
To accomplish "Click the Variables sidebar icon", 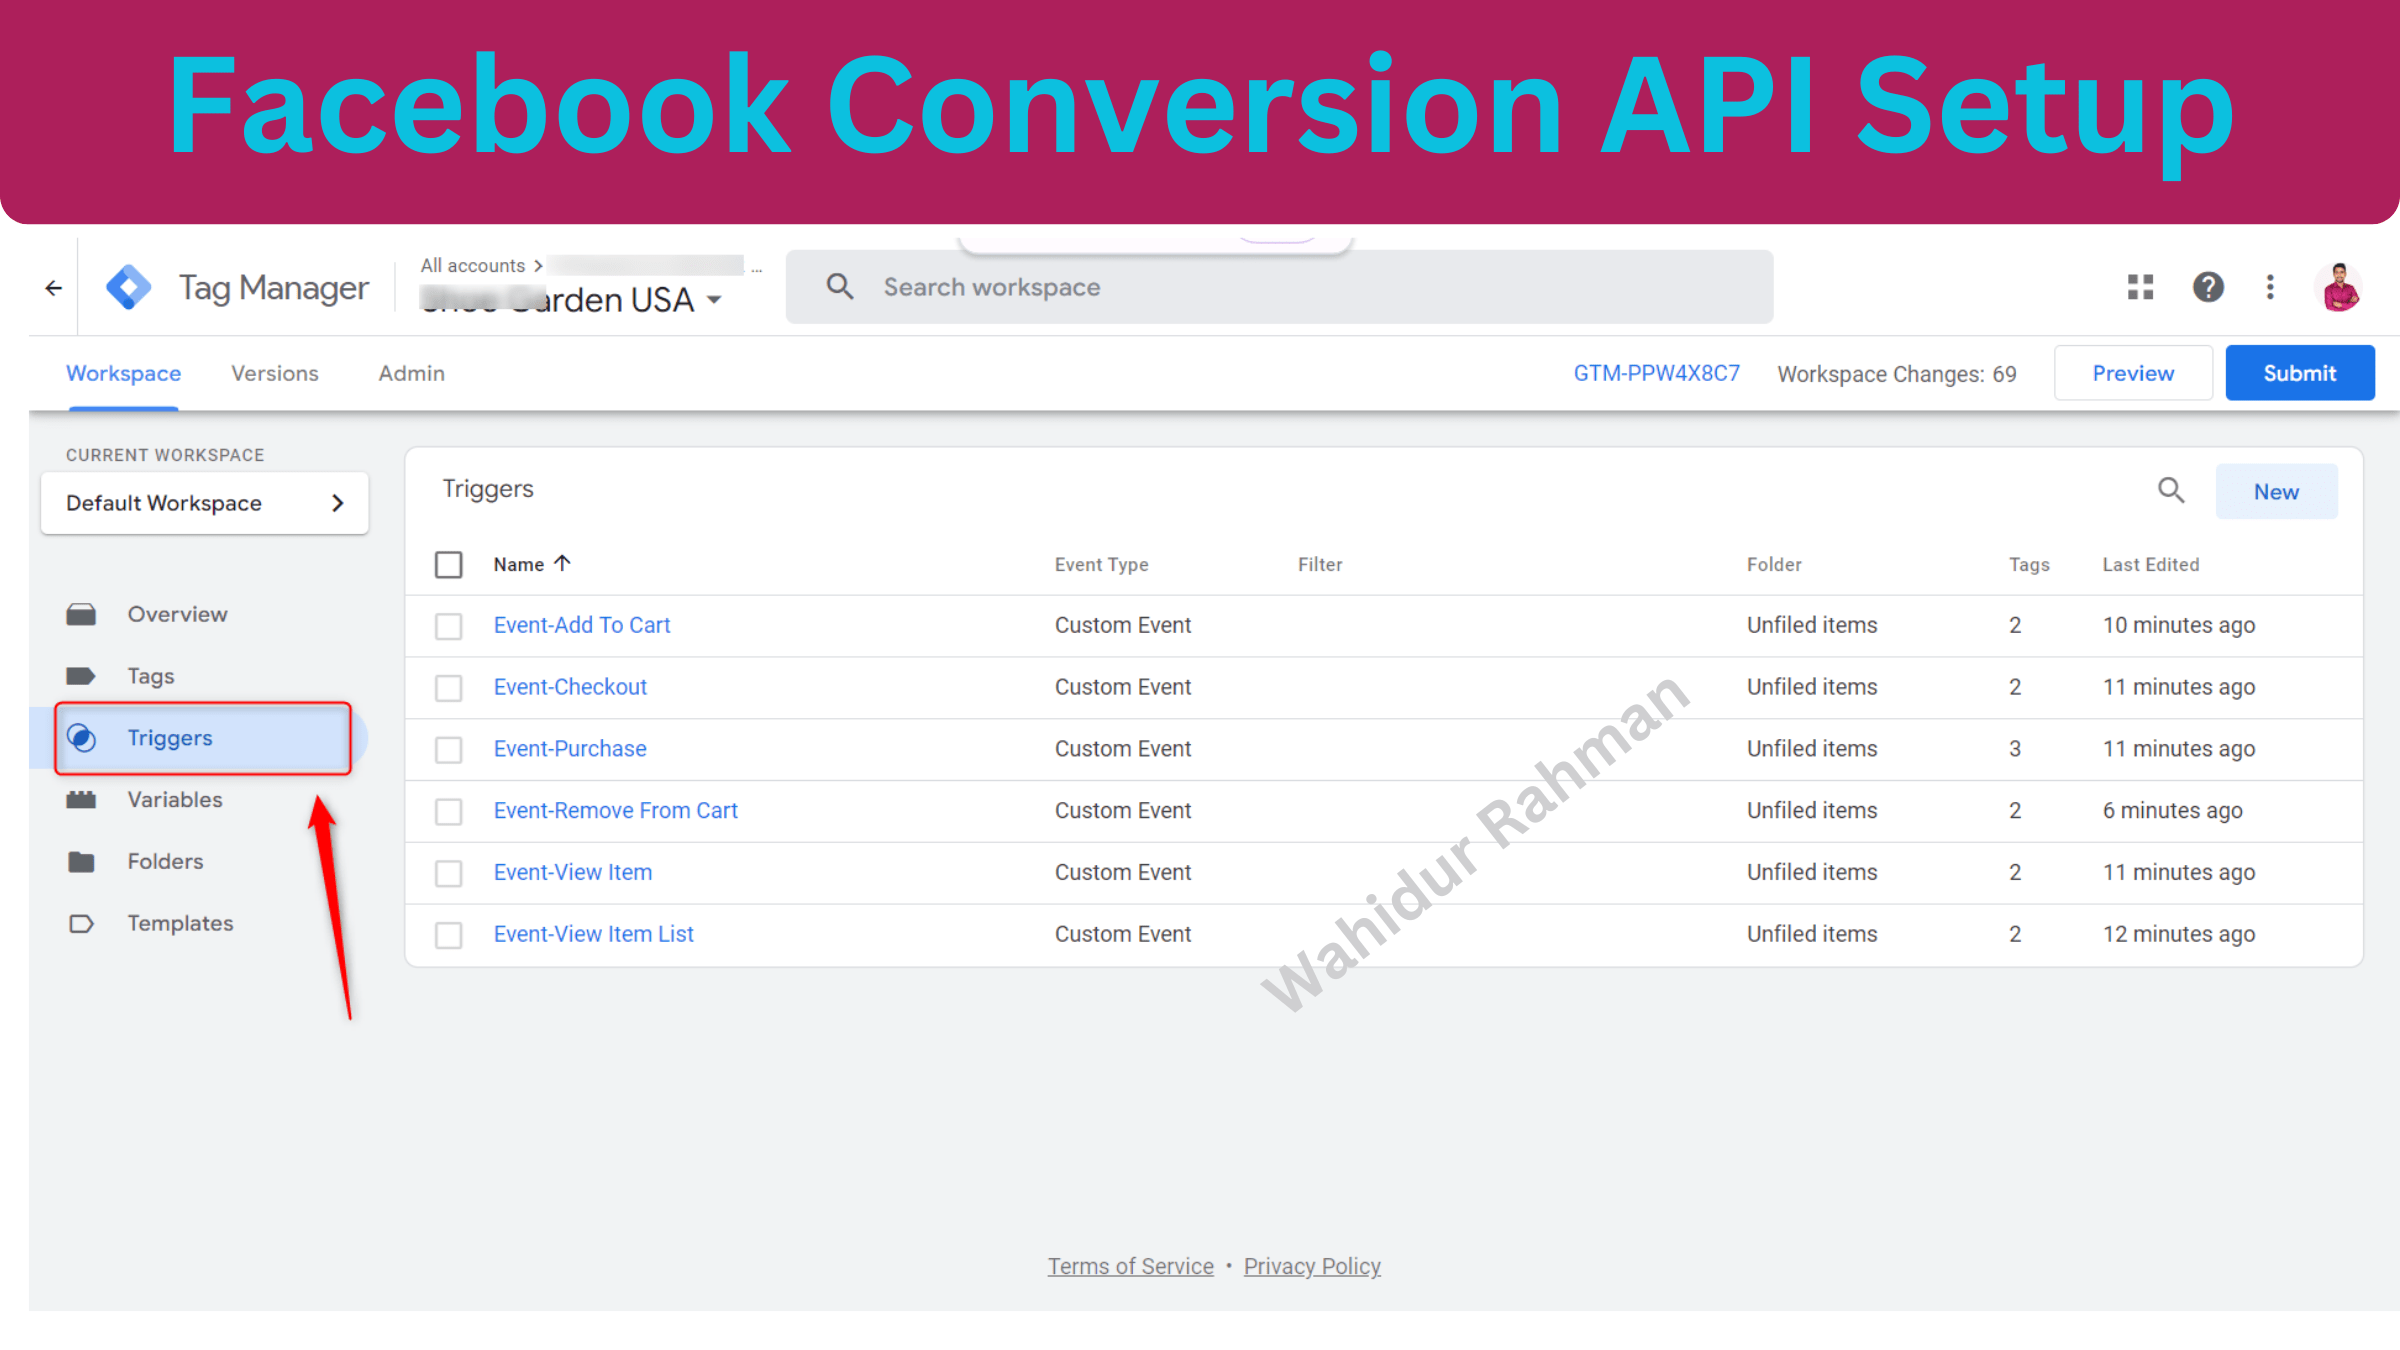I will [x=81, y=800].
